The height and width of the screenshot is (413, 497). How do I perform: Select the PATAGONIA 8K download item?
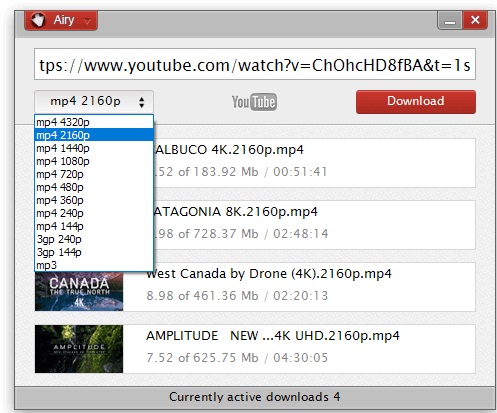[314, 225]
